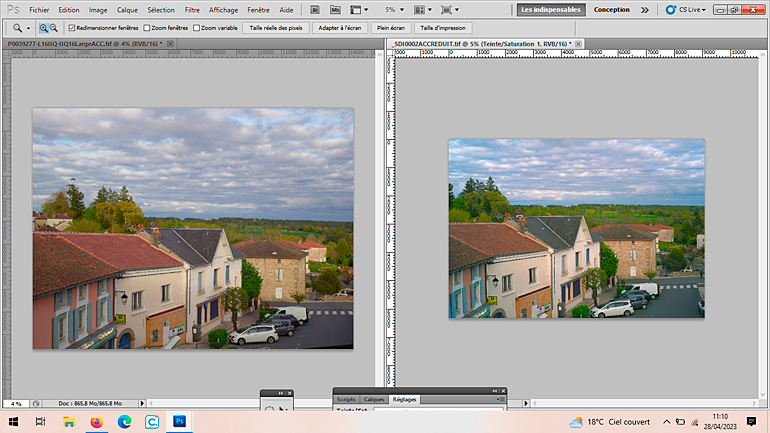Close the P0039277 document tab
Viewport: 770px width, 433px height.
tap(170, 44)
